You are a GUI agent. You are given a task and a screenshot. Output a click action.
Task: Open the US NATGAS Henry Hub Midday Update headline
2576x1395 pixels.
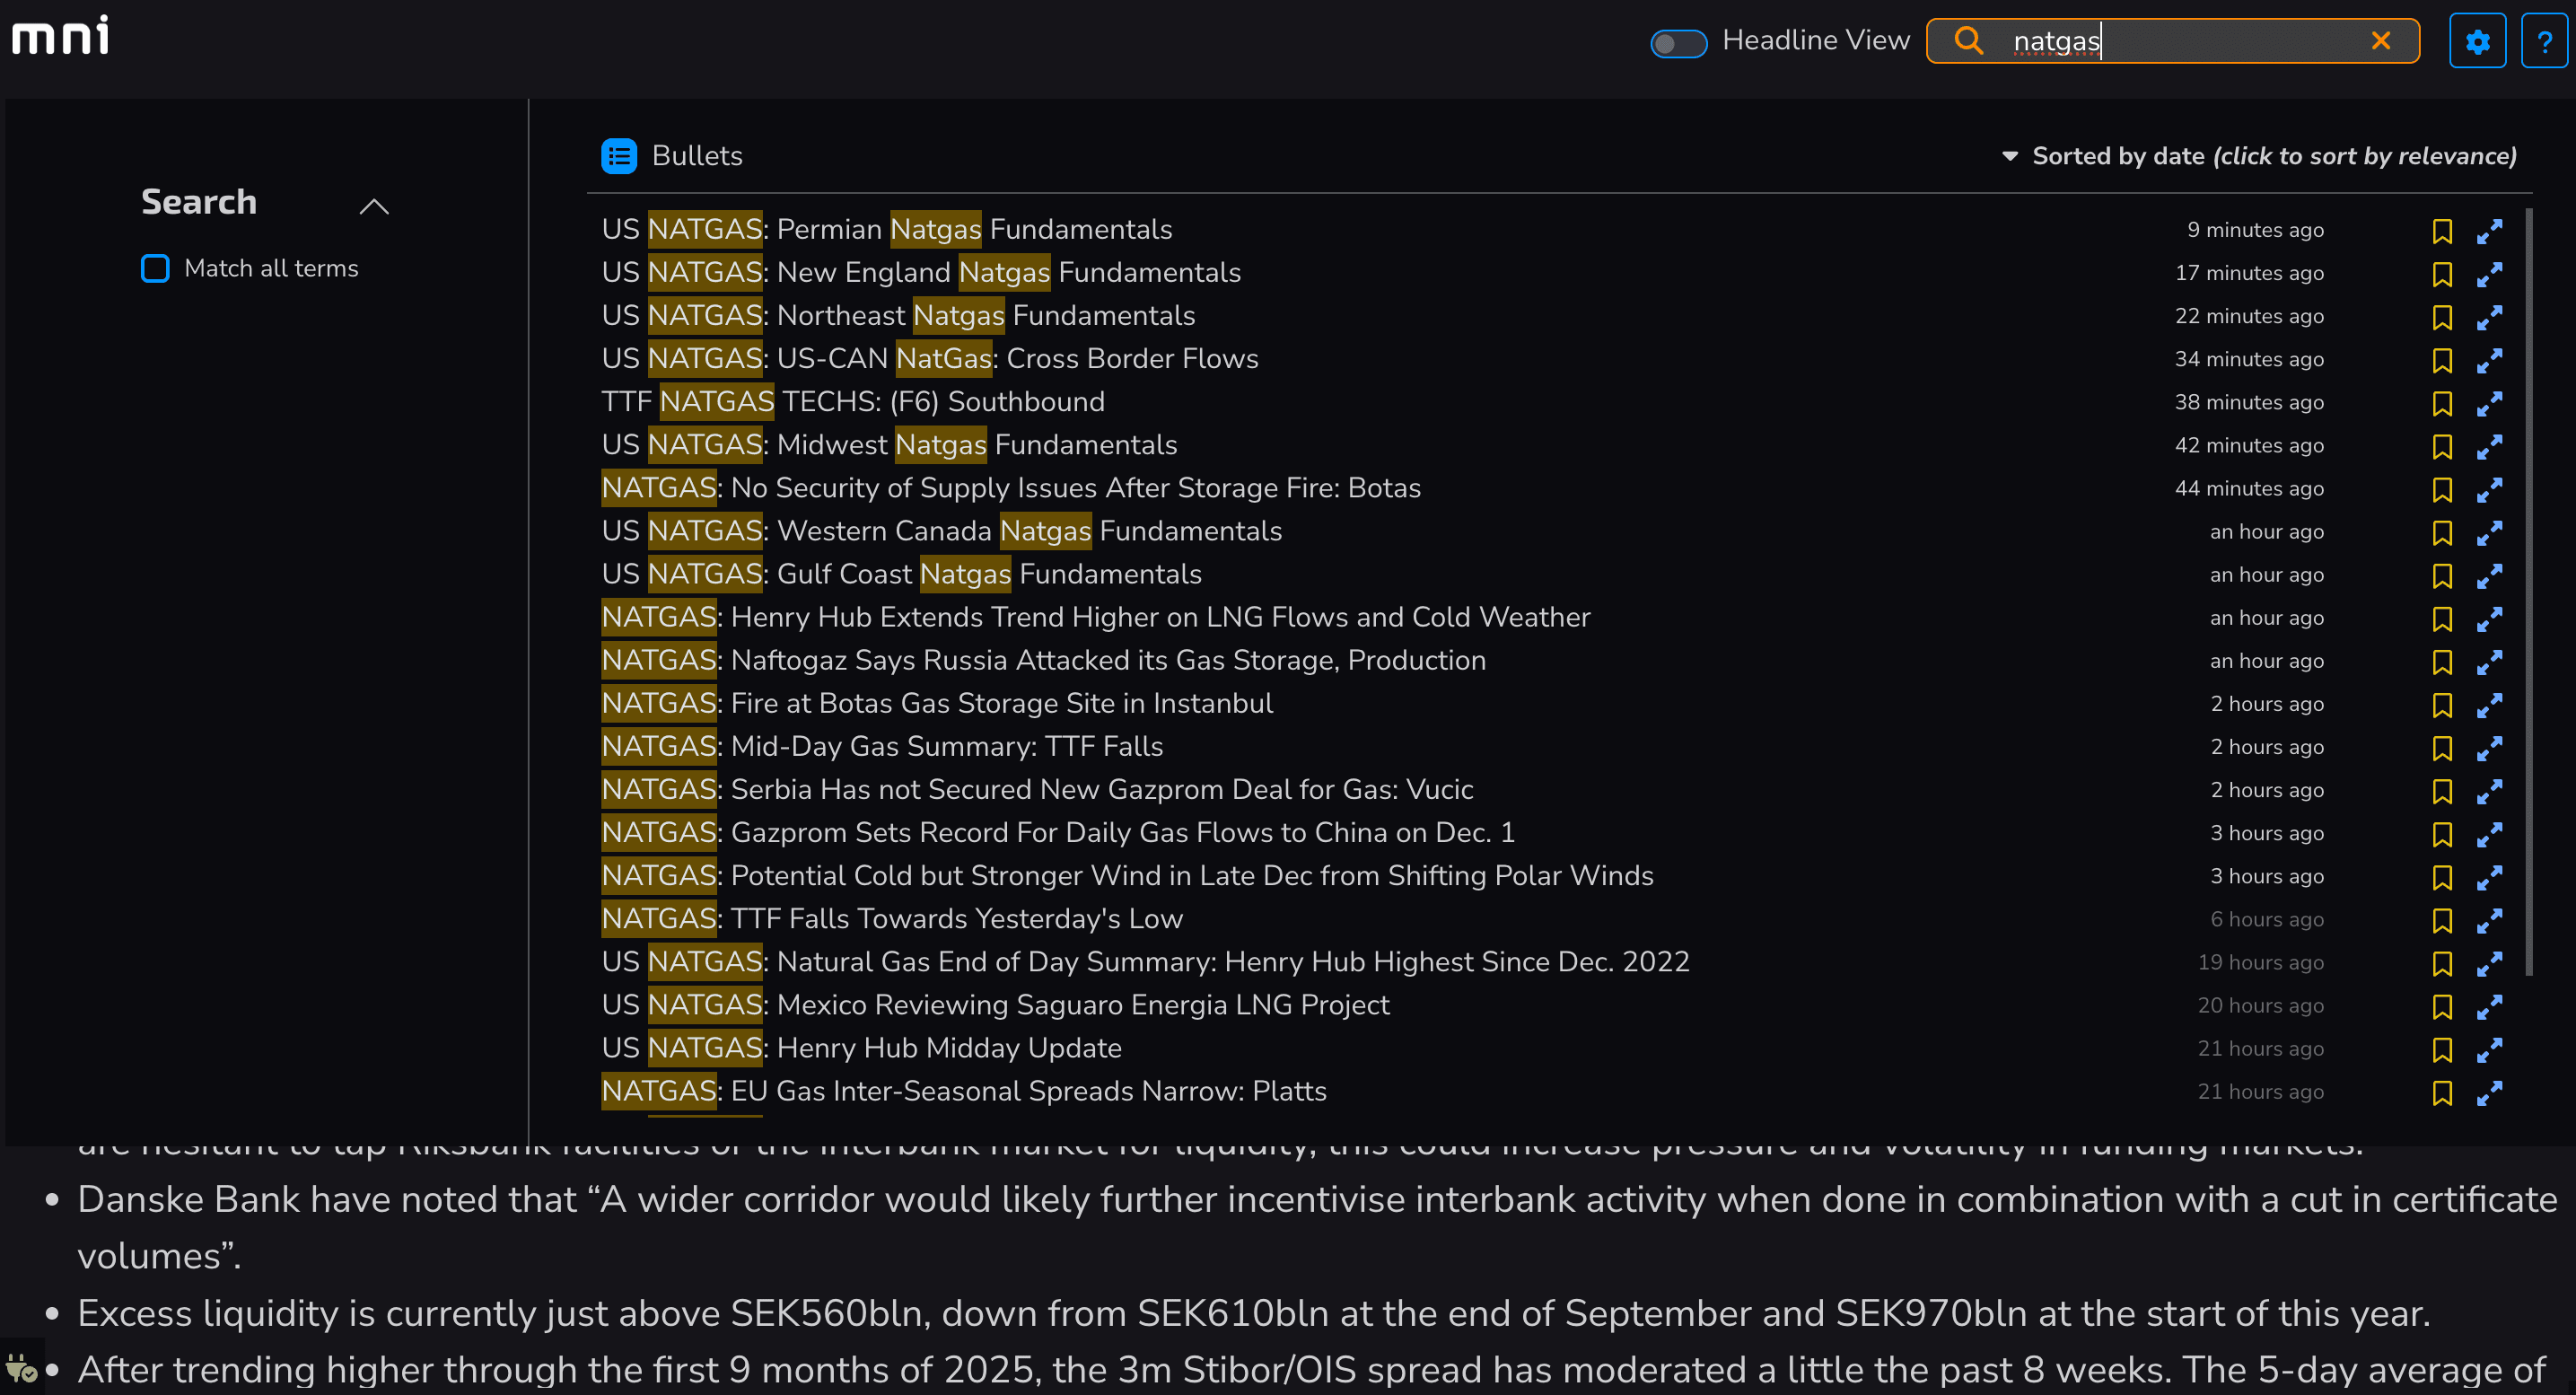click(x=861, y=1048)
